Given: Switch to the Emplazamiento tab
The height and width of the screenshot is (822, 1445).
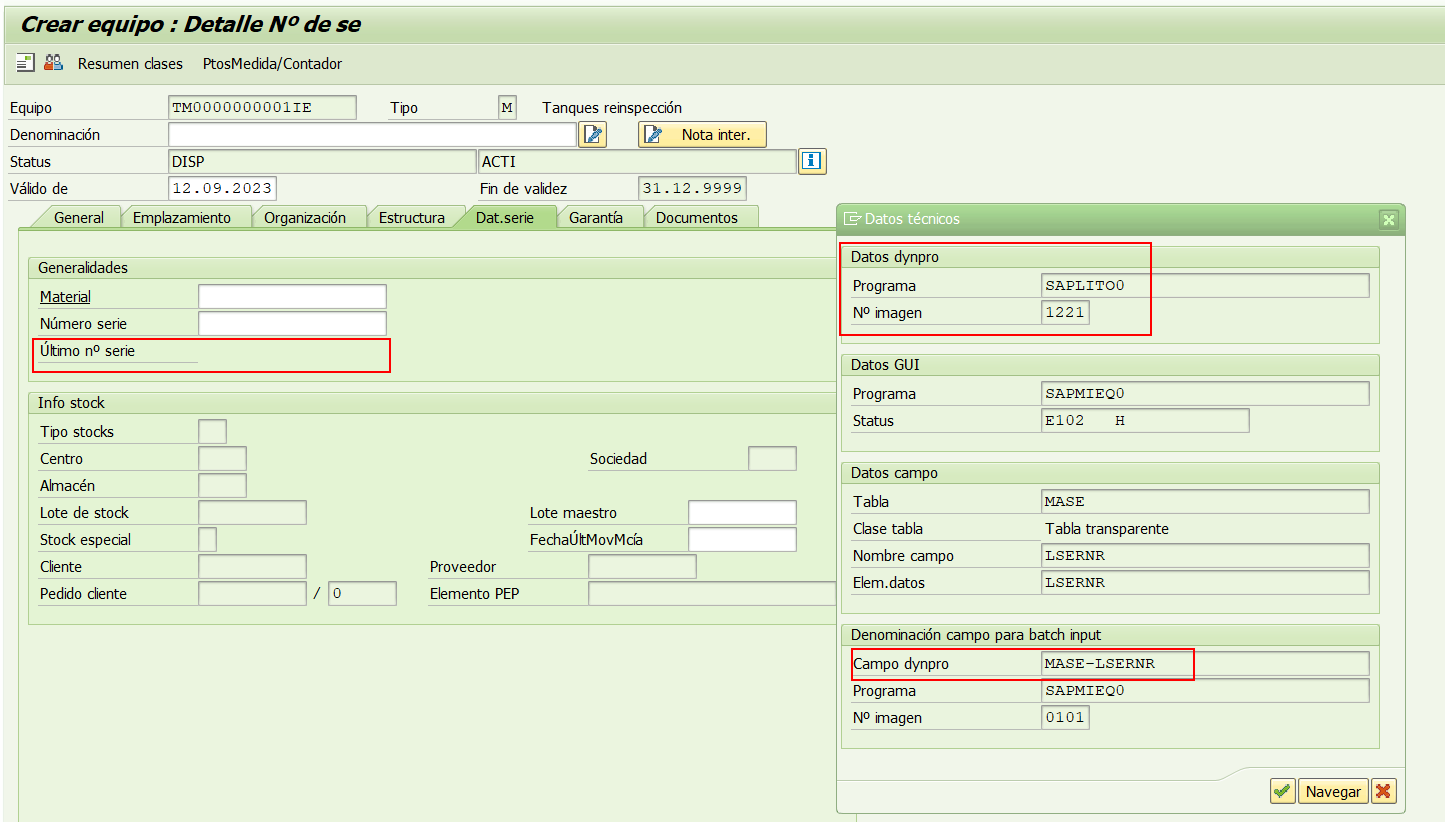Looking at the screenshot, I should pyautogui.click(x=181, y=218).
